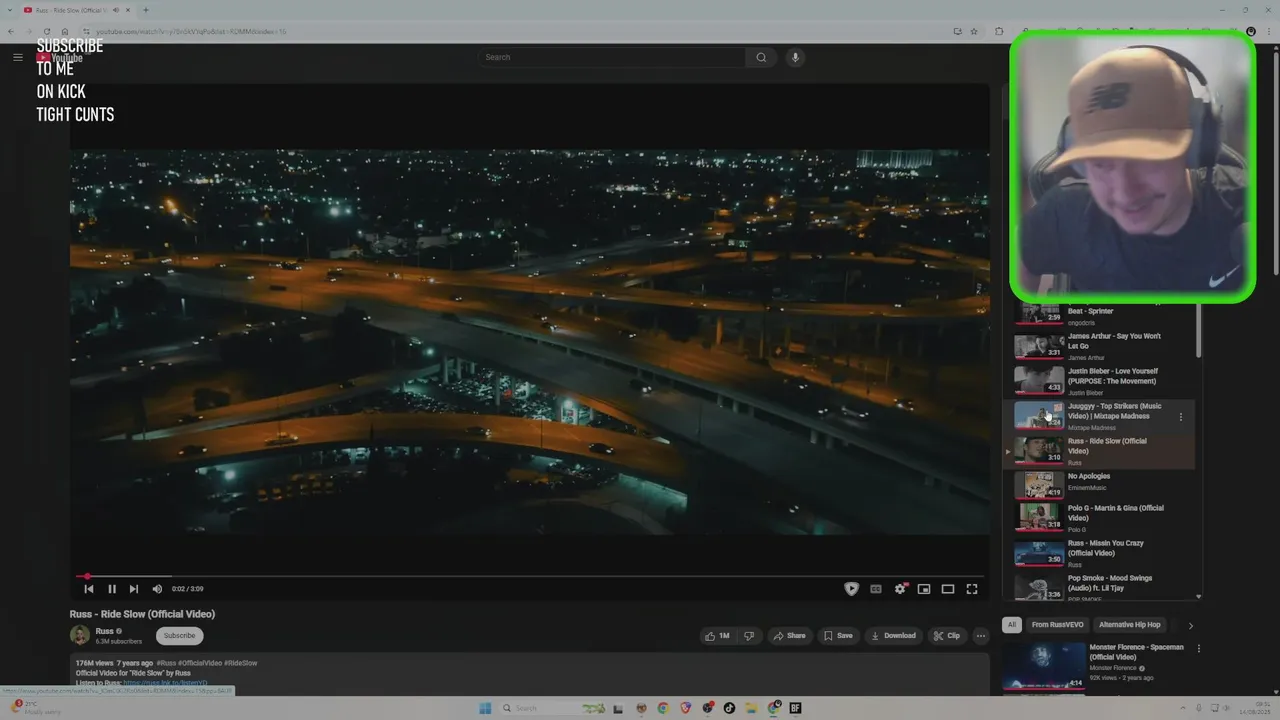Subscribe to the Russ channel

tap(180, 635)
